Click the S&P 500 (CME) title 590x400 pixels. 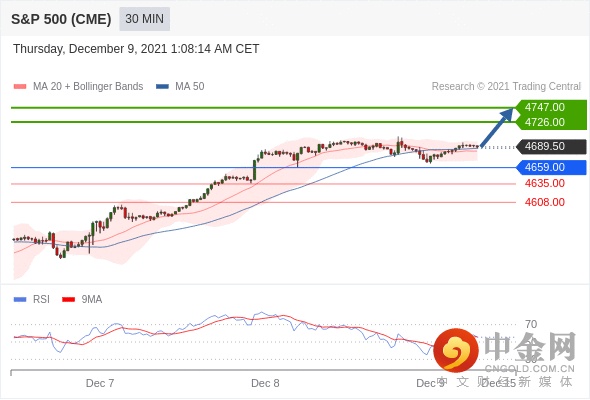(x=61, y=19)
